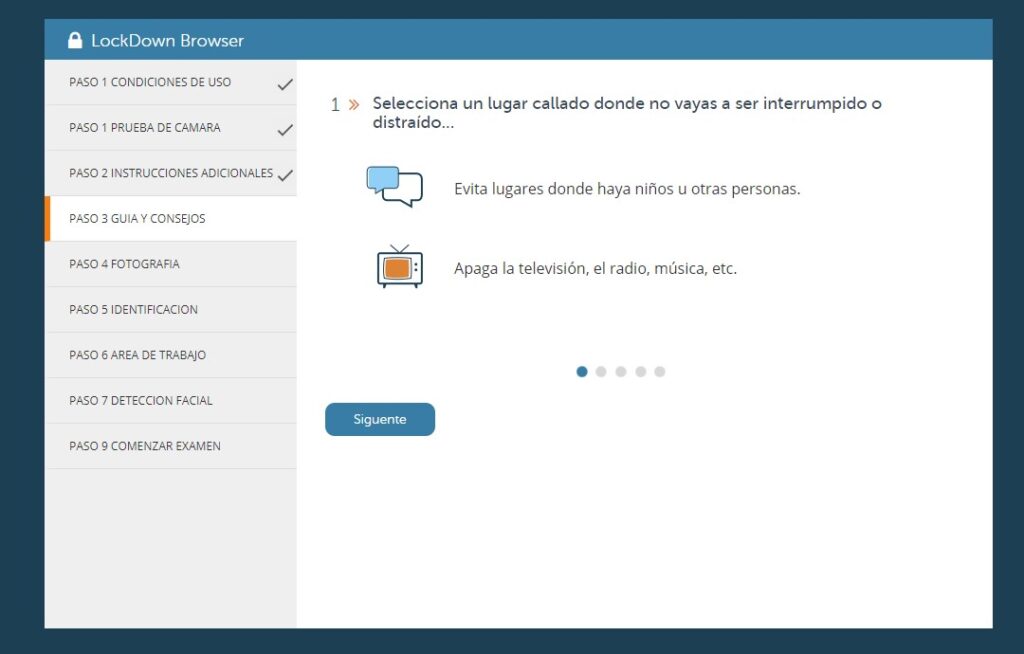Jump to the second pagination dot

coord(601,372)
